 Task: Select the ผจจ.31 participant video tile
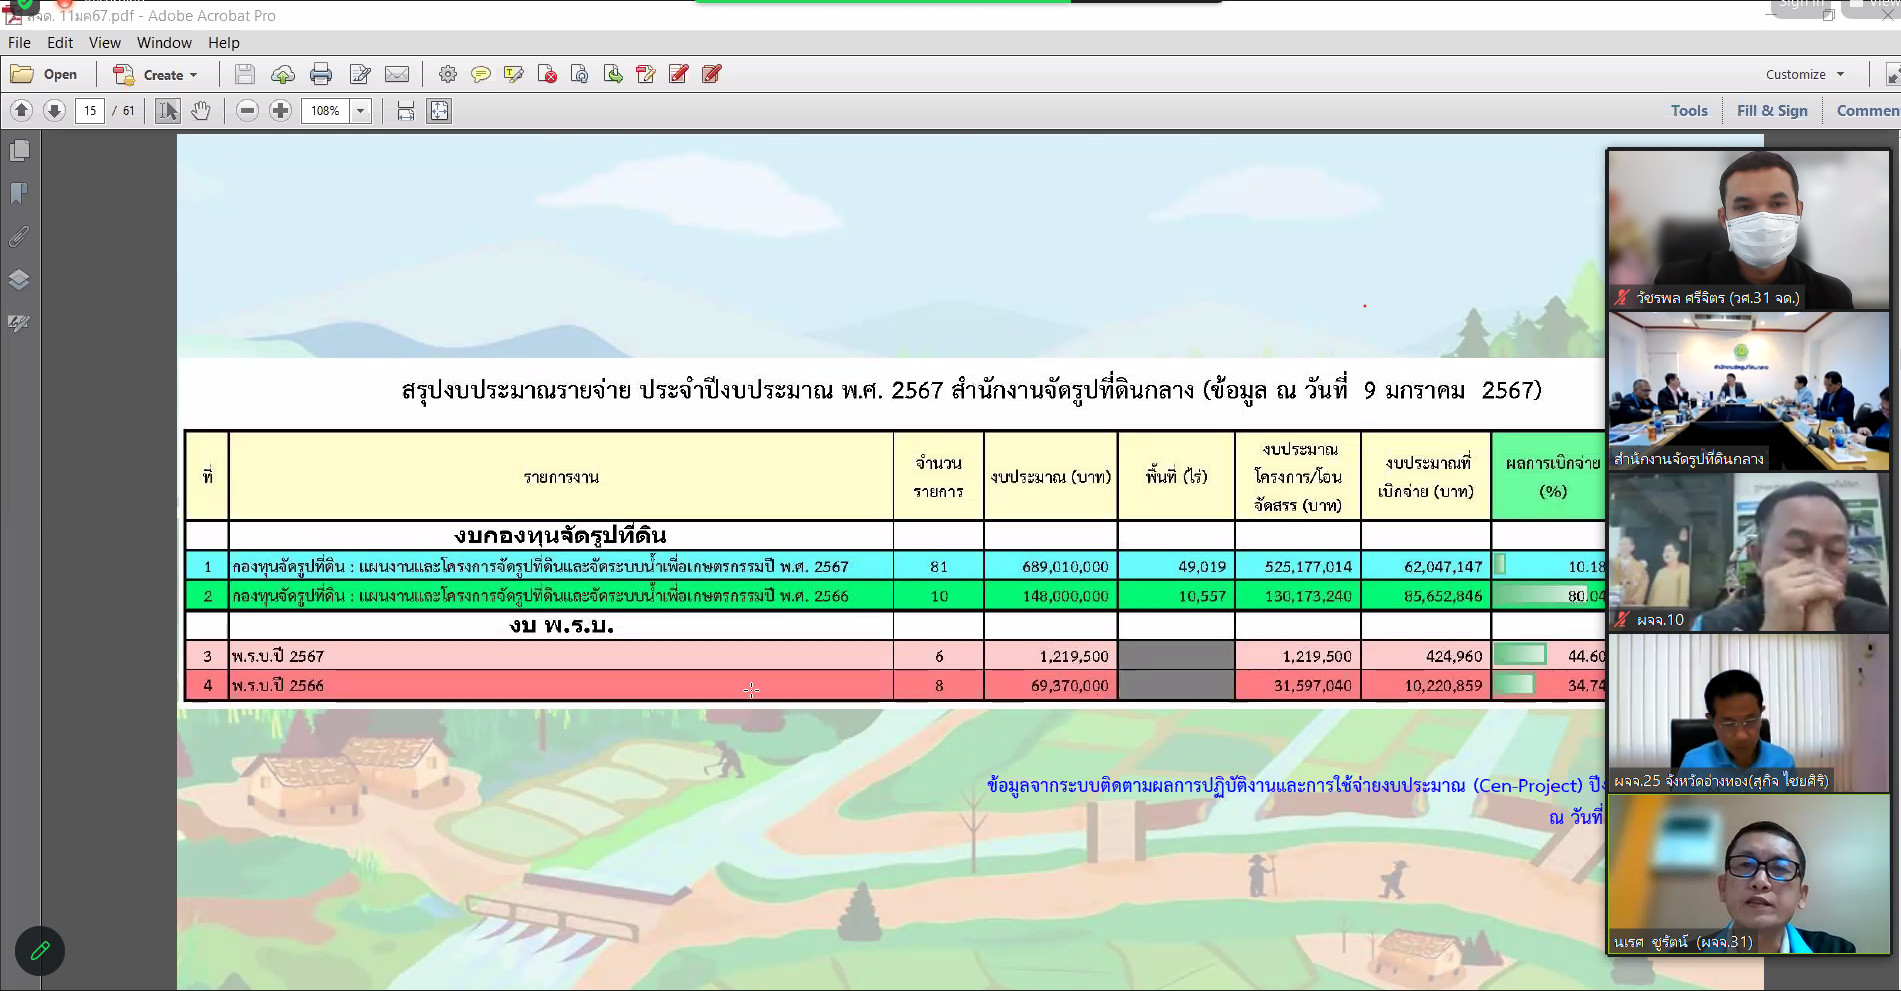(1748, 874)
